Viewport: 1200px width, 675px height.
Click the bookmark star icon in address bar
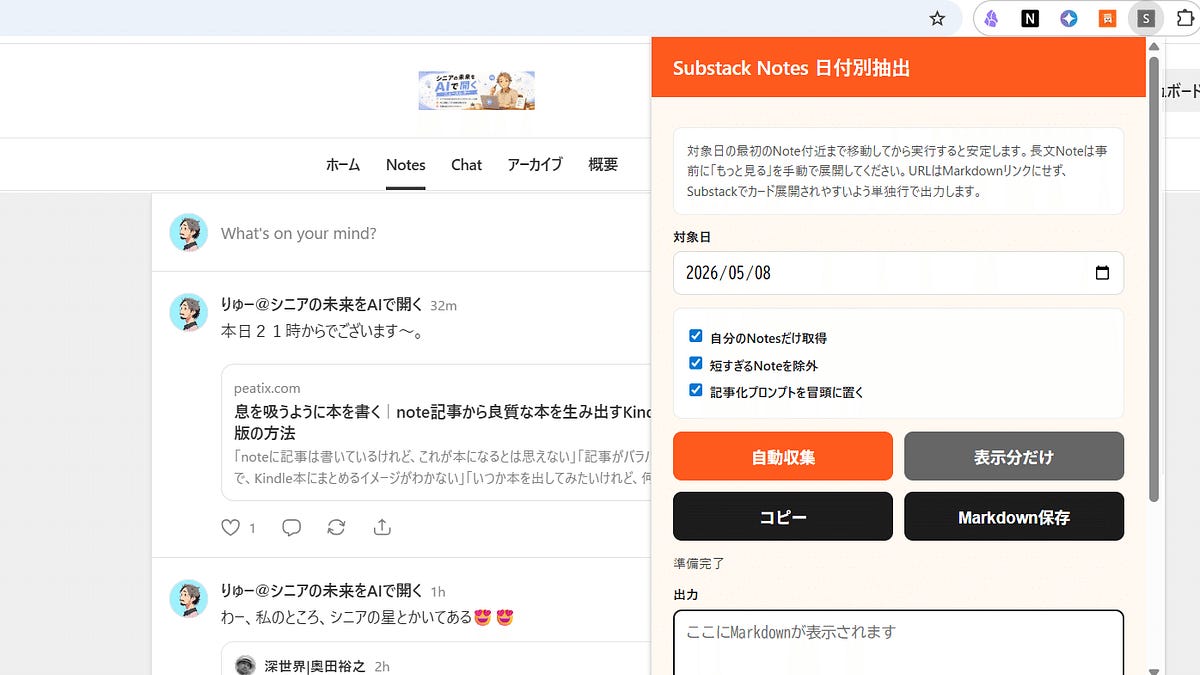937,18
